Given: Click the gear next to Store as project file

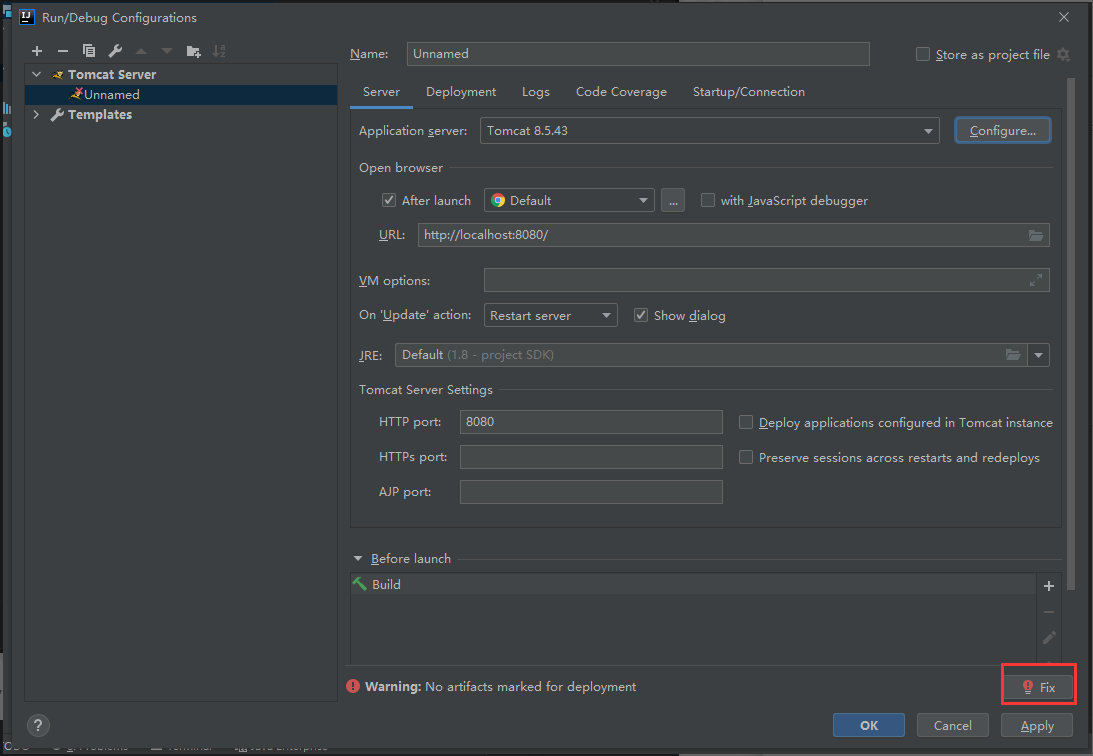Looking at the screenshot, I should (1063, 54).
